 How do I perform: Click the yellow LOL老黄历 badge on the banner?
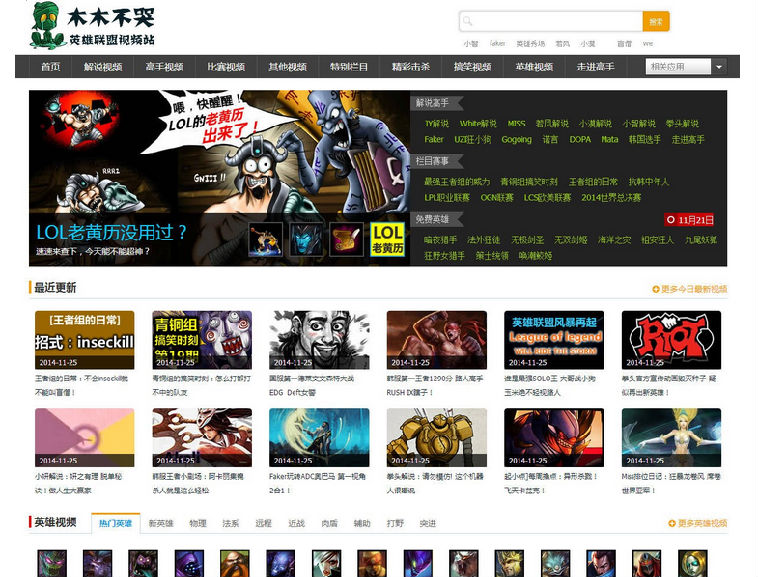point(387,239)
